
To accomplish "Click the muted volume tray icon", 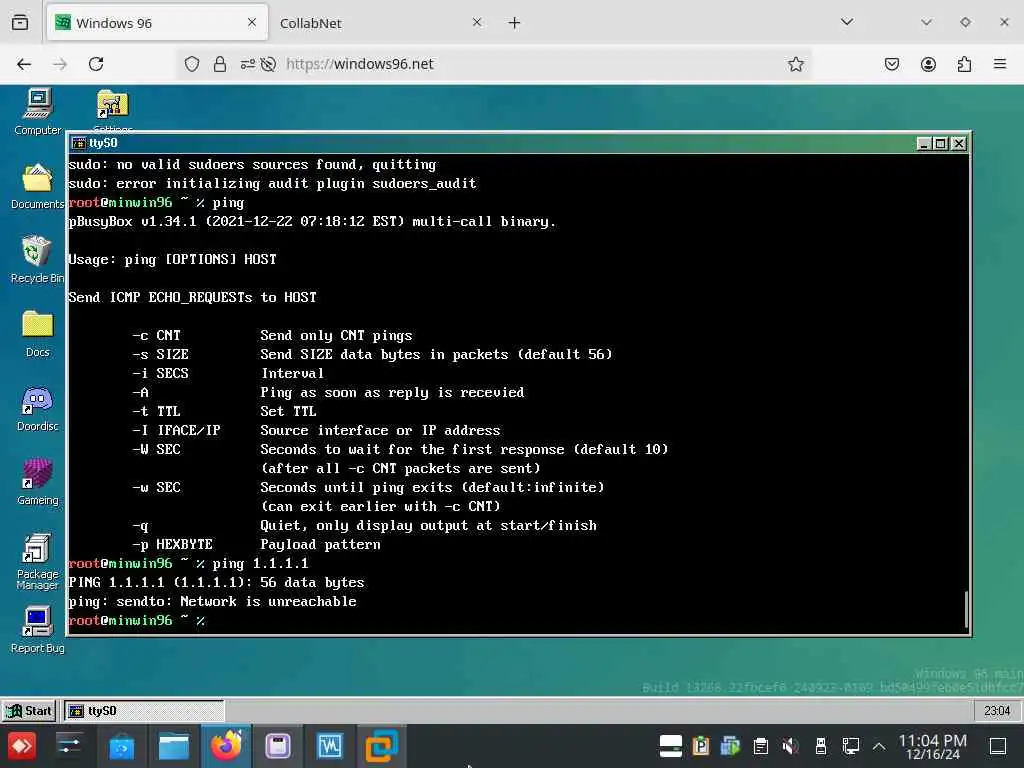I will coord(790,745).
